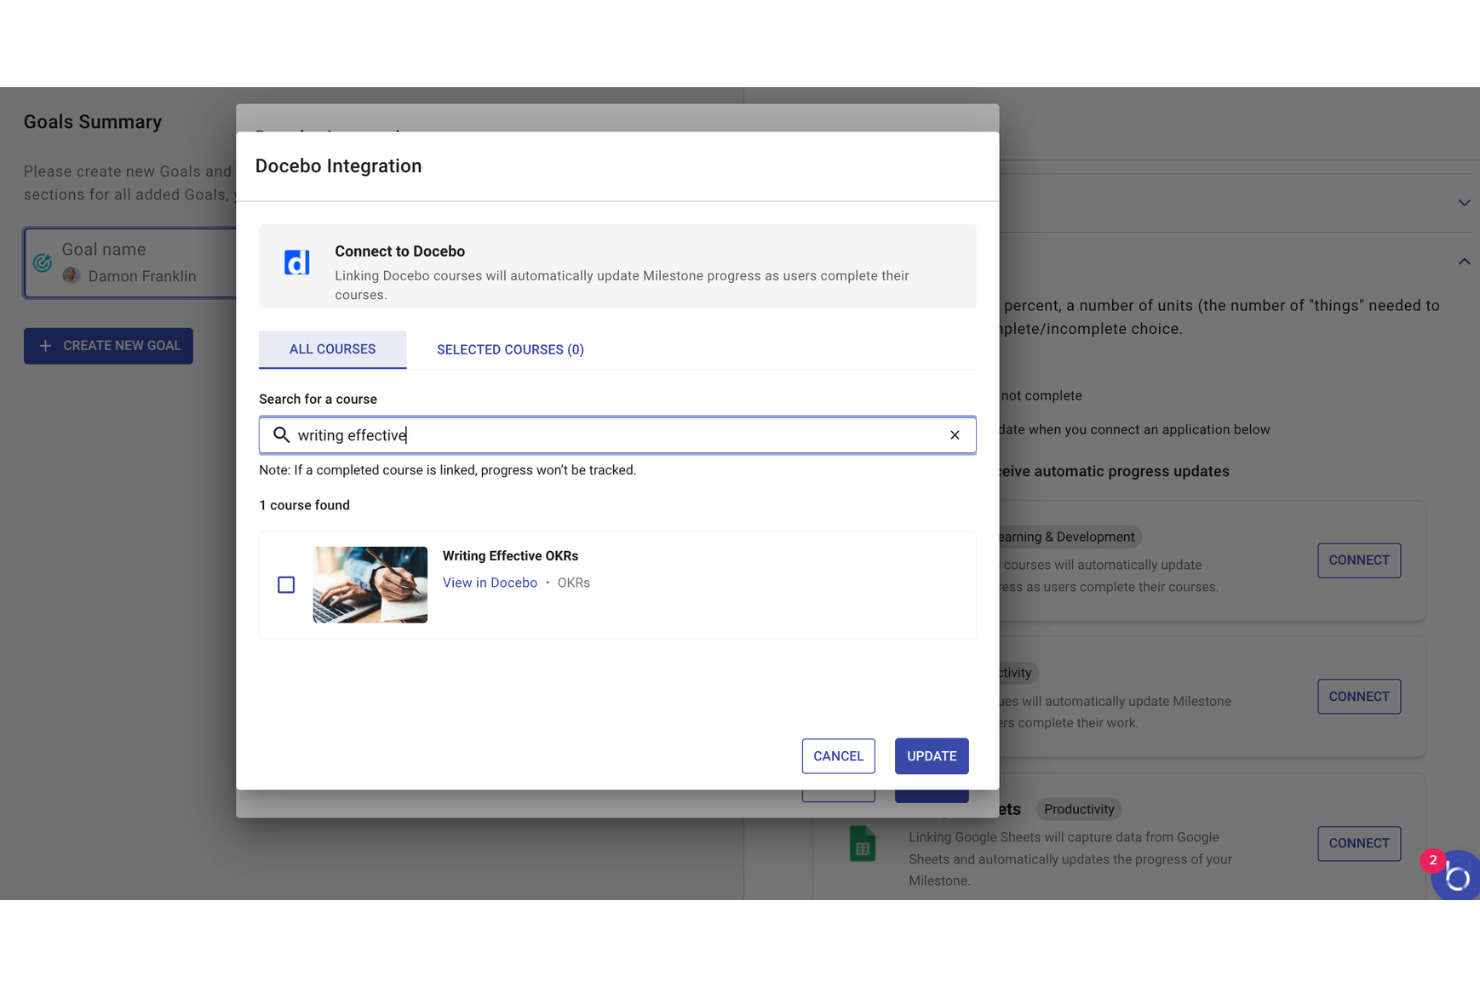Click the Update button
This screenshot has height=987, width=1480.
click(x=931, y=756)
